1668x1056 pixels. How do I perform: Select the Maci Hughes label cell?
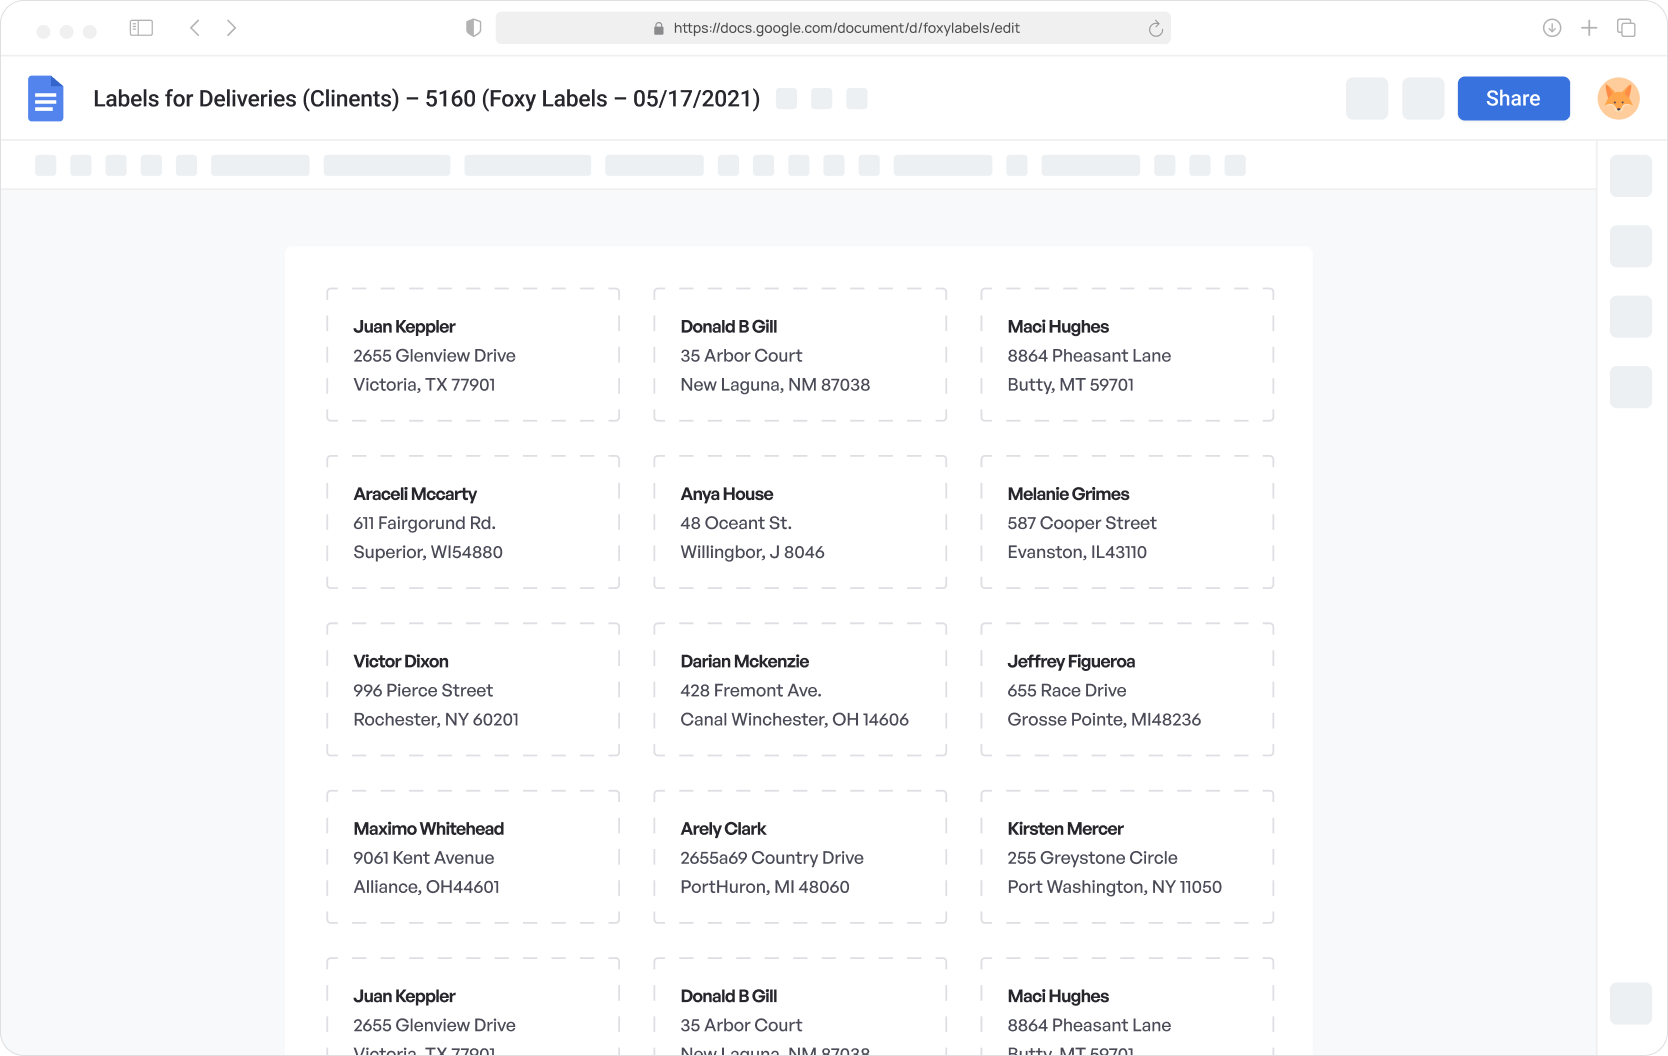pos(1125,354)
